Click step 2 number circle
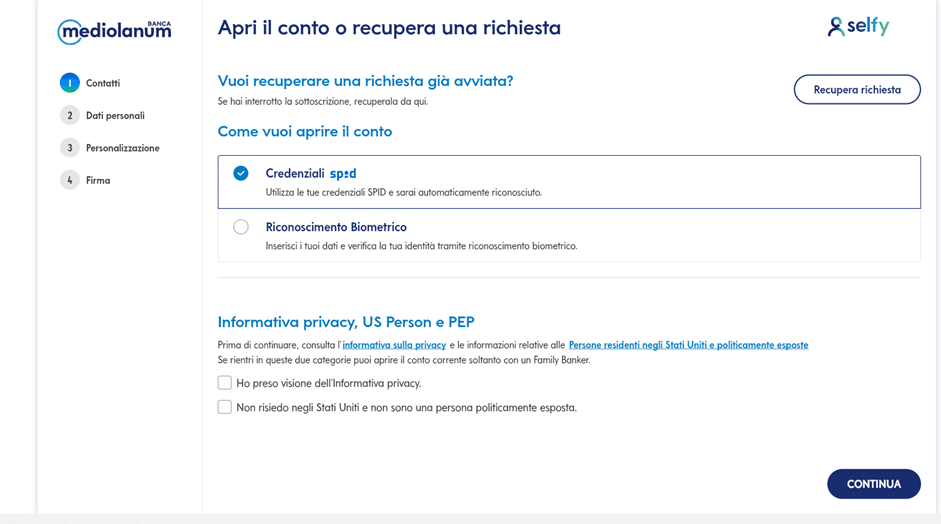This screenshot has width=941, height=524. [70, 115]
